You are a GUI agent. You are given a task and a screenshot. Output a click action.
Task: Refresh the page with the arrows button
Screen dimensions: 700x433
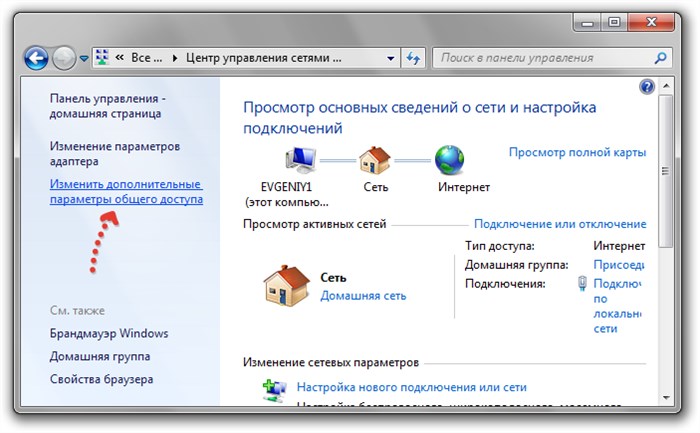[x=413, y=58]
